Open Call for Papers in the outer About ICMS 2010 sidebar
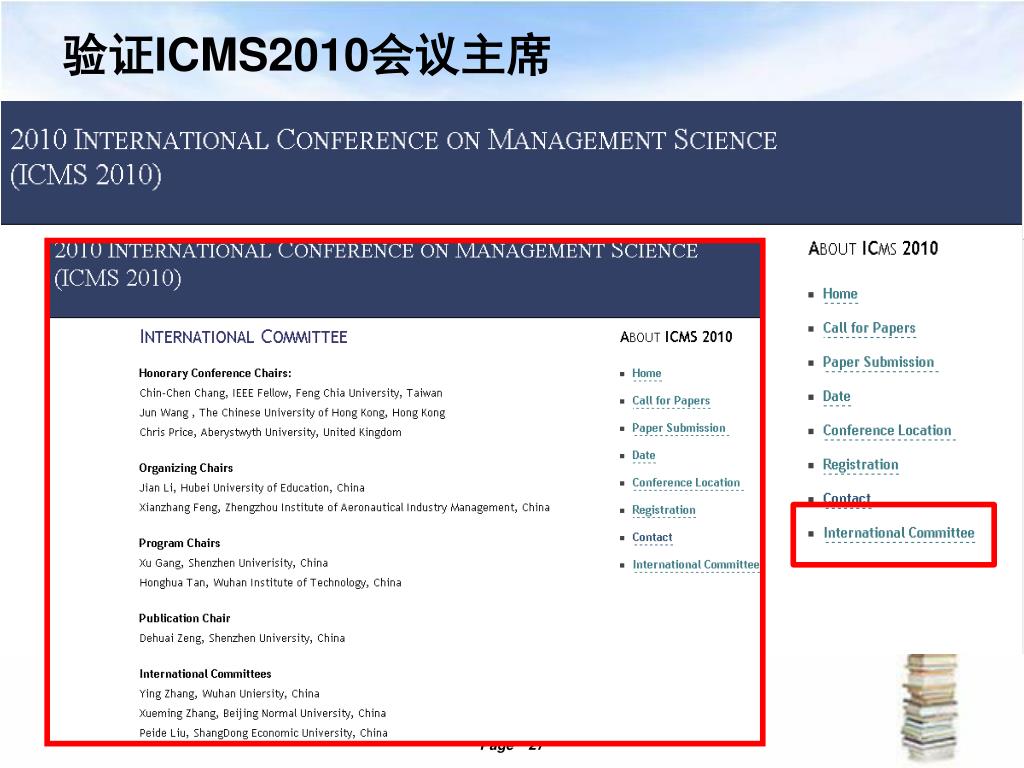Viewport: 1024px width, 768px height. pos(869,328)
